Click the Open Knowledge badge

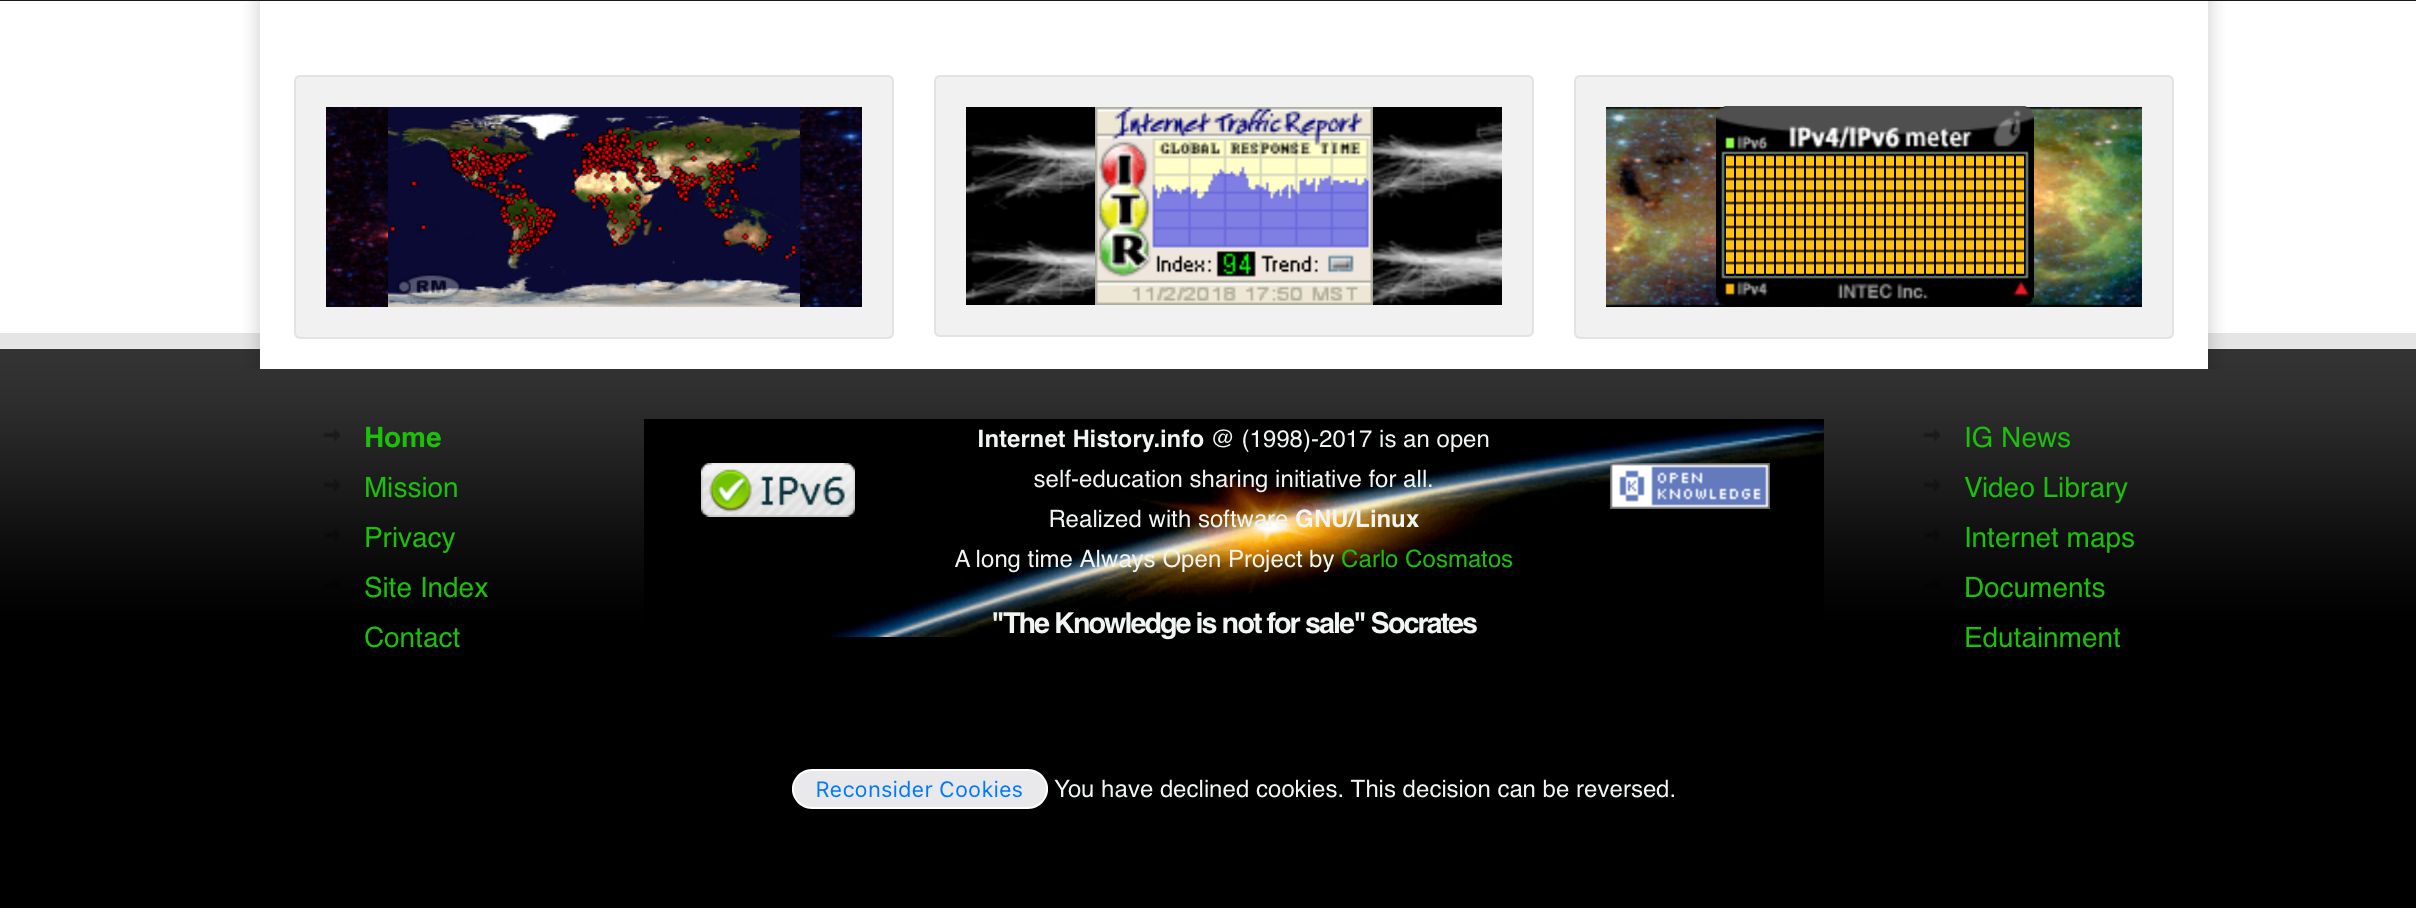(x=1689, y=486)
